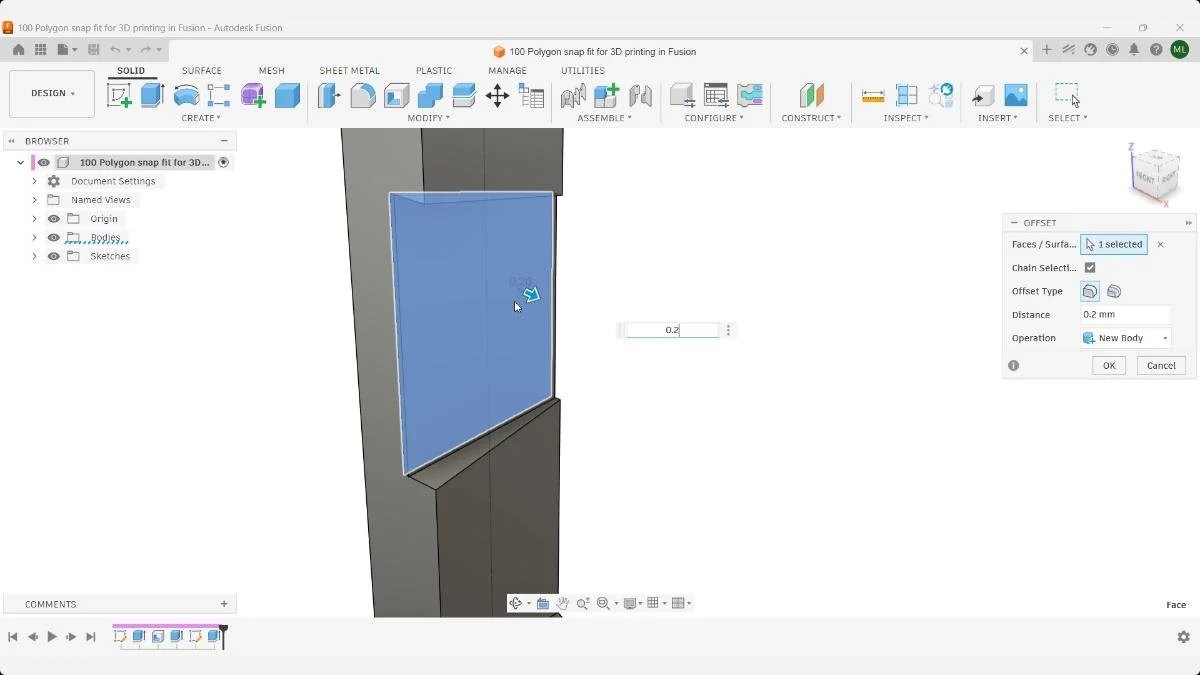Screen dimensions: 1200x675
Task: Expand the Document Settings tree node
Action: pyautogui.click(x=34, y=181)
